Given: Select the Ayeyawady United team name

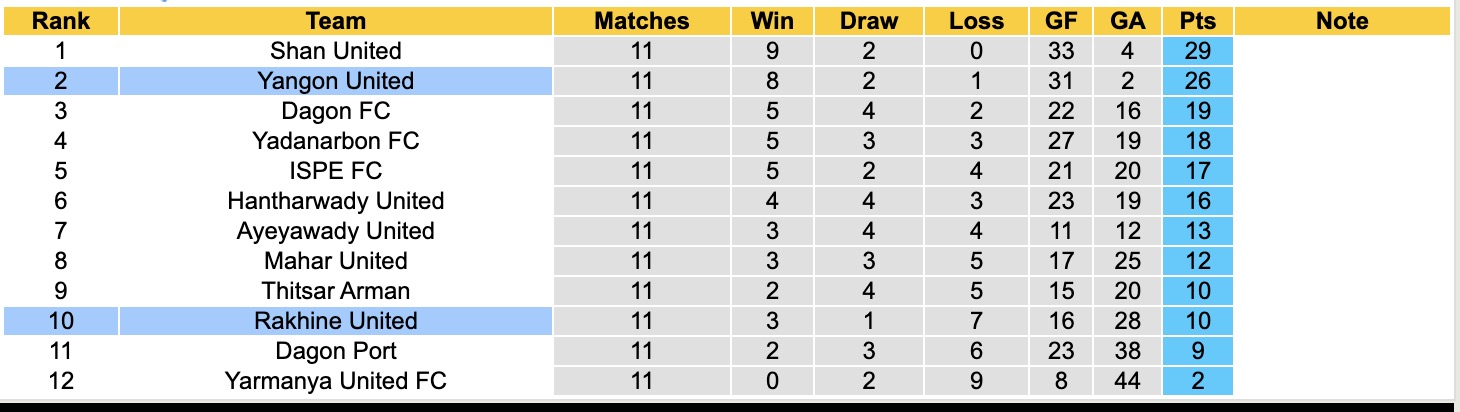Looking at the screenshot, I should coord(336,231).
